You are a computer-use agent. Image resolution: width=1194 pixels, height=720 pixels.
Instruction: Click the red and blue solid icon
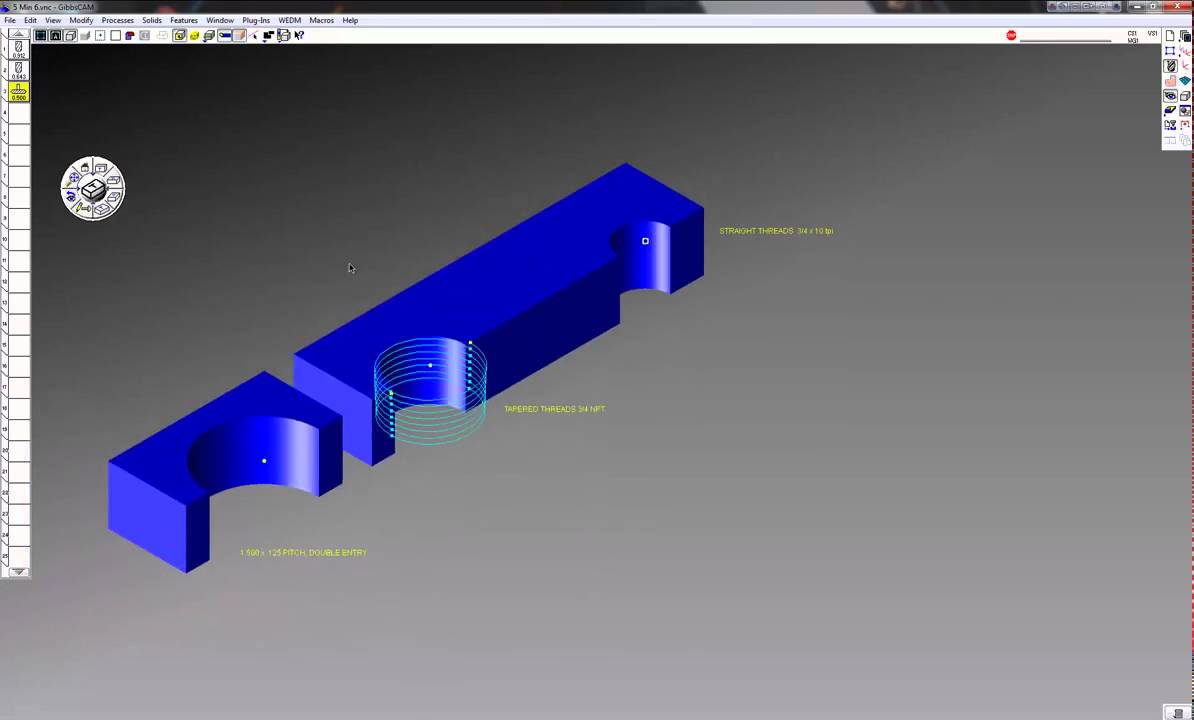pos(130,35)
